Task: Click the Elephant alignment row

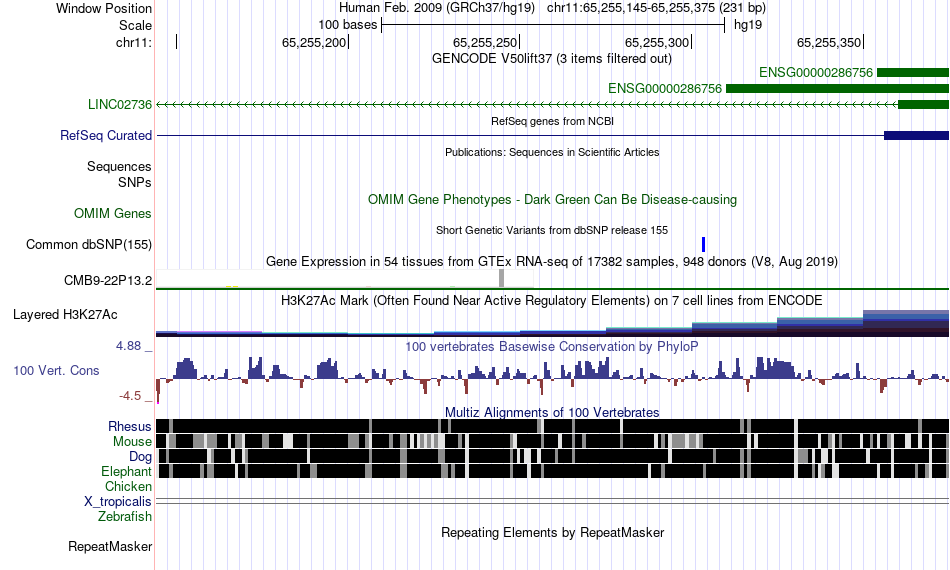Action: (552, 471)
